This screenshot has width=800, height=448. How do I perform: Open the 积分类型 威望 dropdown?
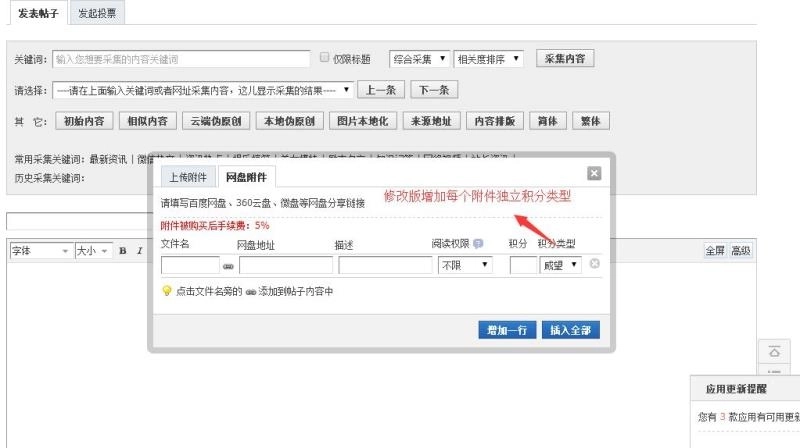(x=560, y=265)
